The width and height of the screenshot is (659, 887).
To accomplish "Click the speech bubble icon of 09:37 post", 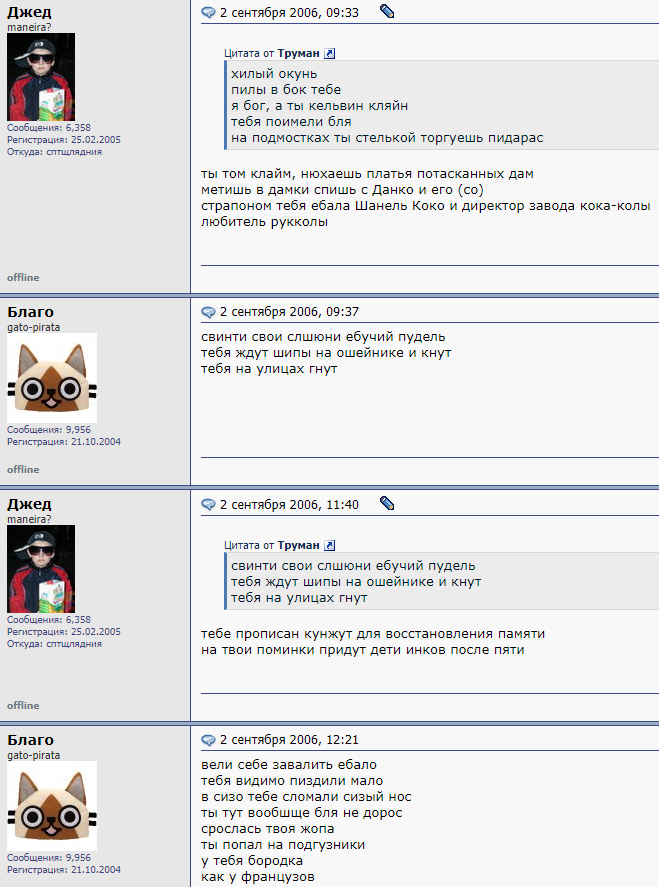I will [208, 312].
